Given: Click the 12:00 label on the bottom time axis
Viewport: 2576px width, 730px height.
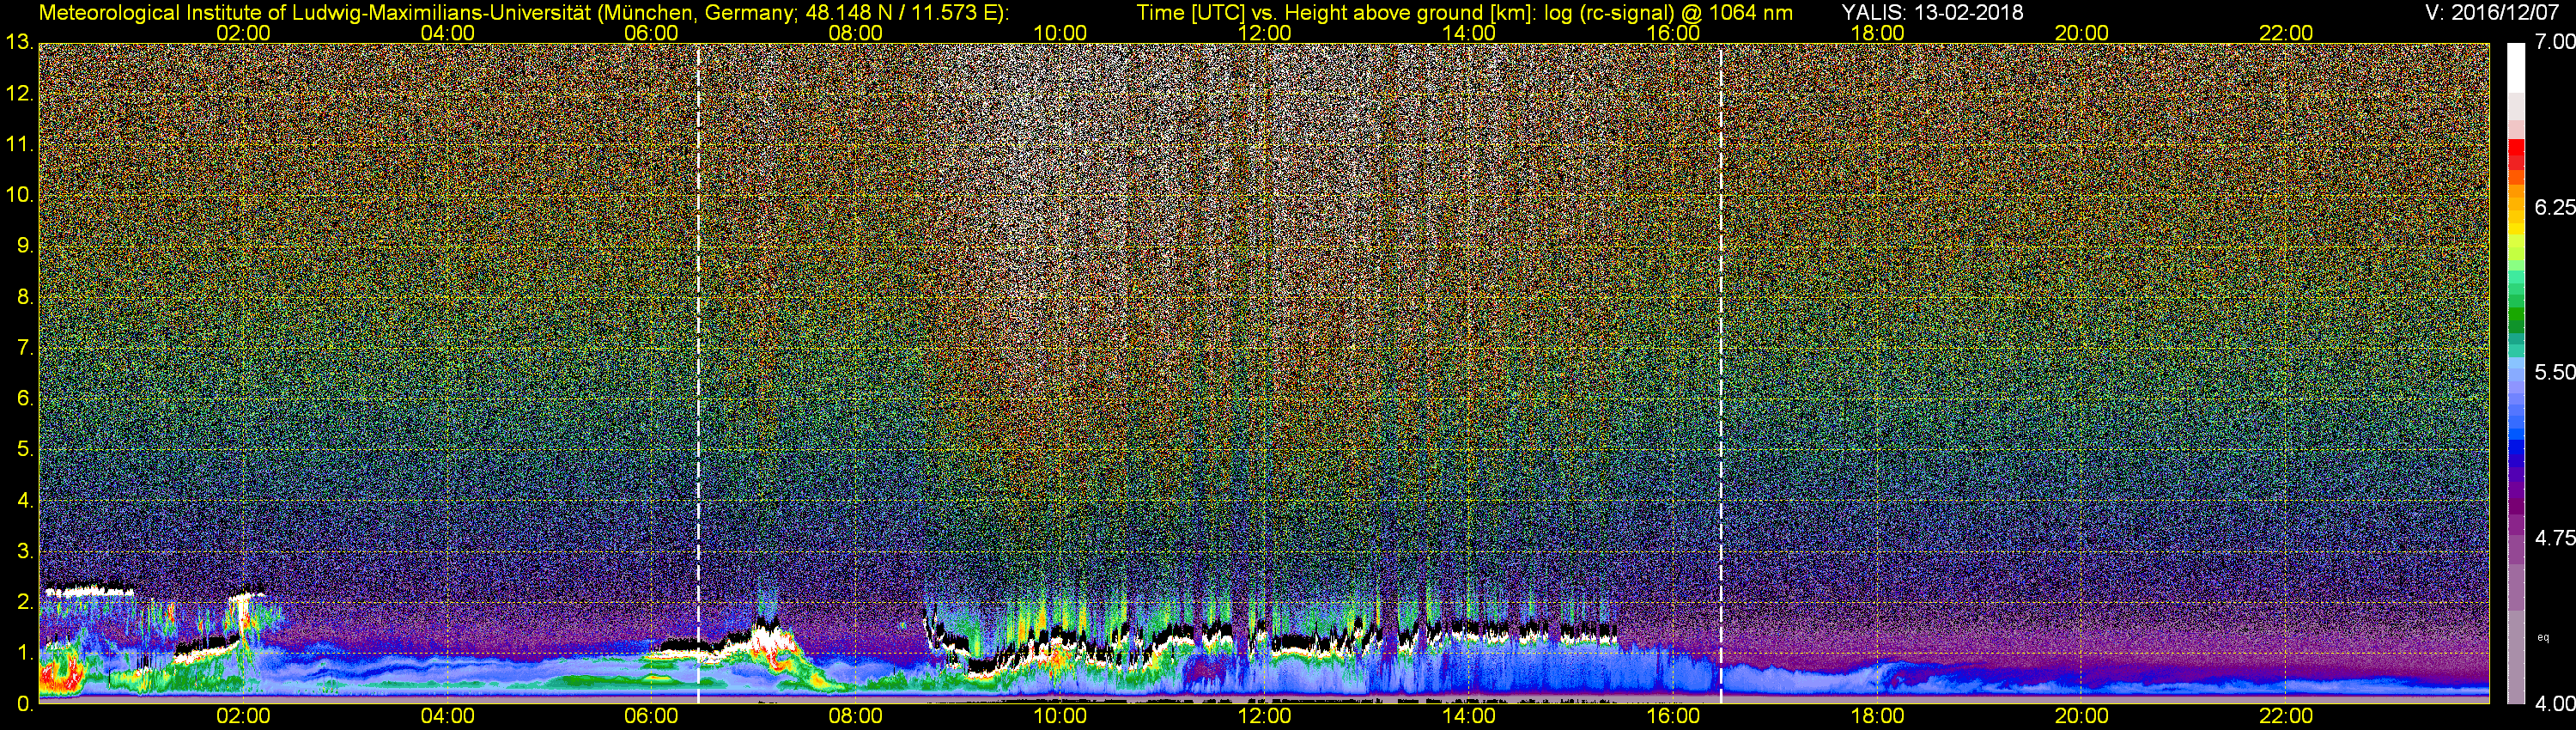Looking at the screenshot, I should click(1264, 716).
